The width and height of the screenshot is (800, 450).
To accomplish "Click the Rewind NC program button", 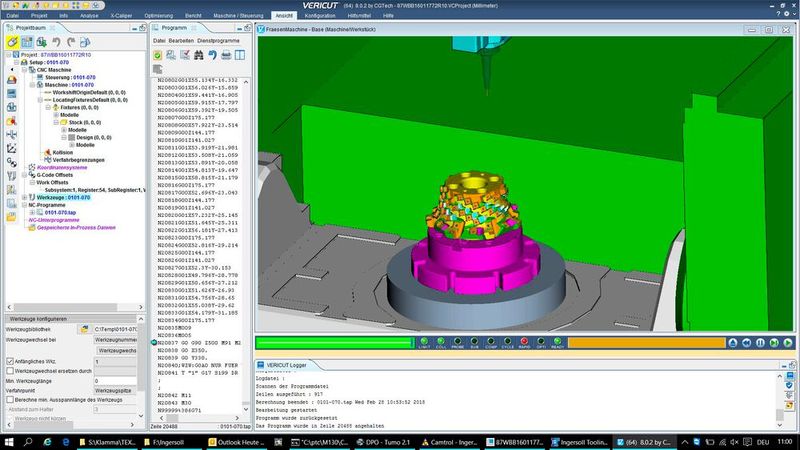I will [746, 343].
